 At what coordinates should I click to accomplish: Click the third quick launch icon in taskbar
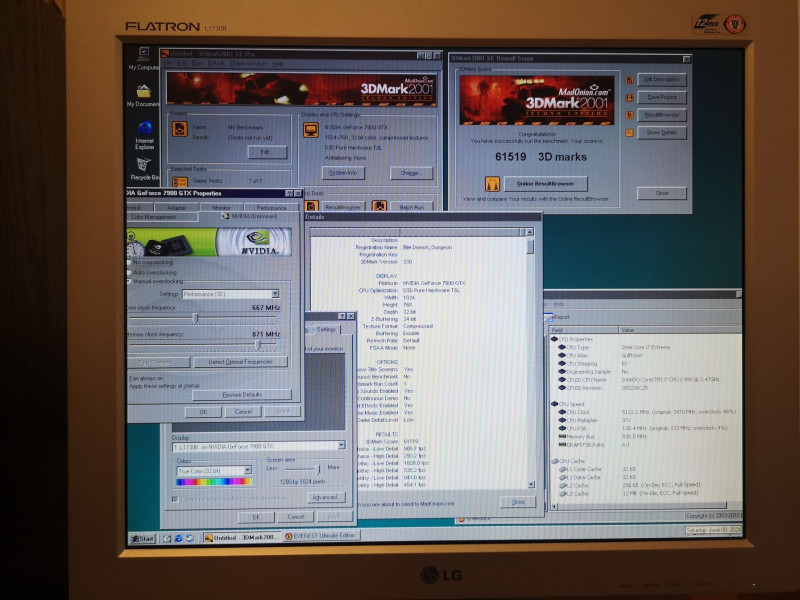pos(190,538)
